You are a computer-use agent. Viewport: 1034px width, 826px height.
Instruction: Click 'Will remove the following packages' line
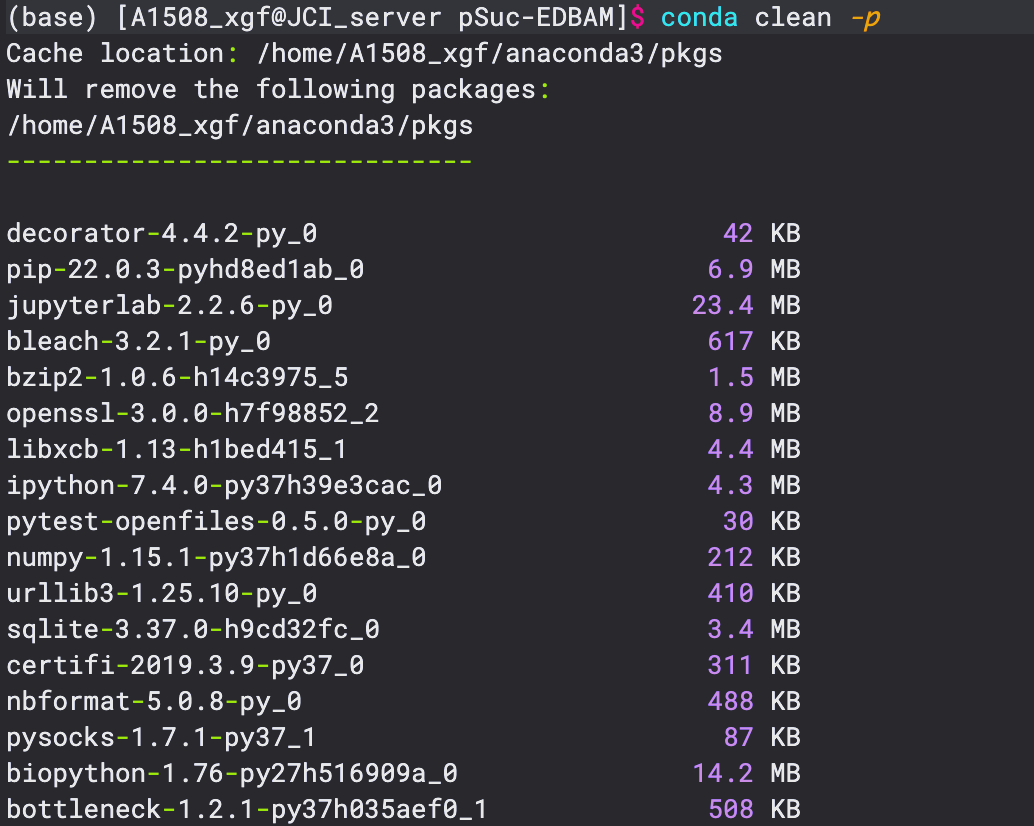coord(278,90)
